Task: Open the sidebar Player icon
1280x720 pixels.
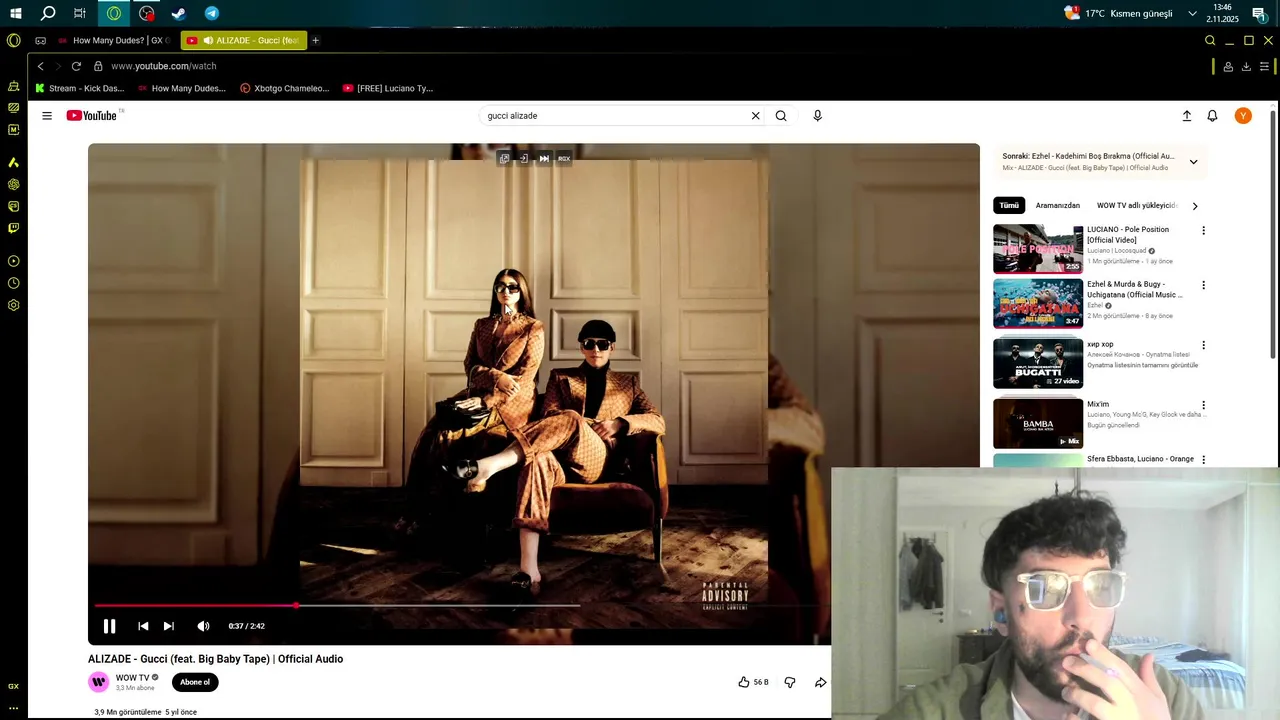Action: (x=13, y=261)
